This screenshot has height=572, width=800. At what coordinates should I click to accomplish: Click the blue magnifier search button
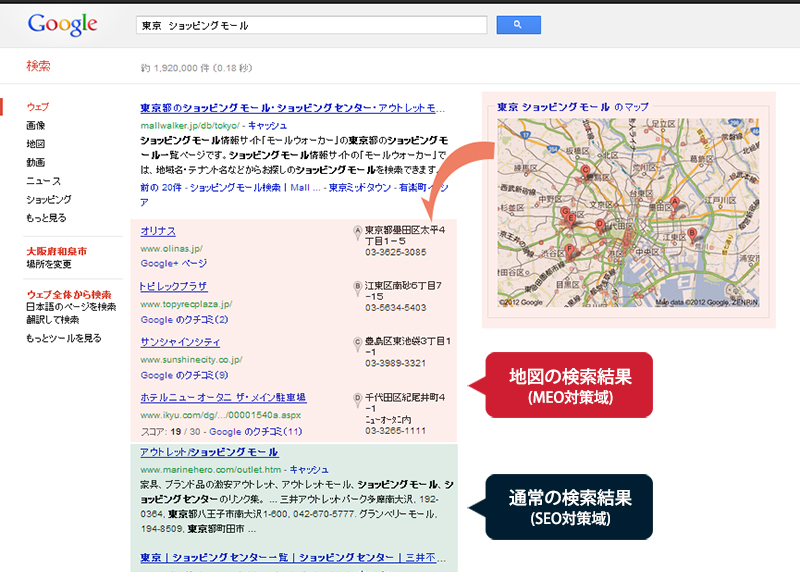click(518, 24)
